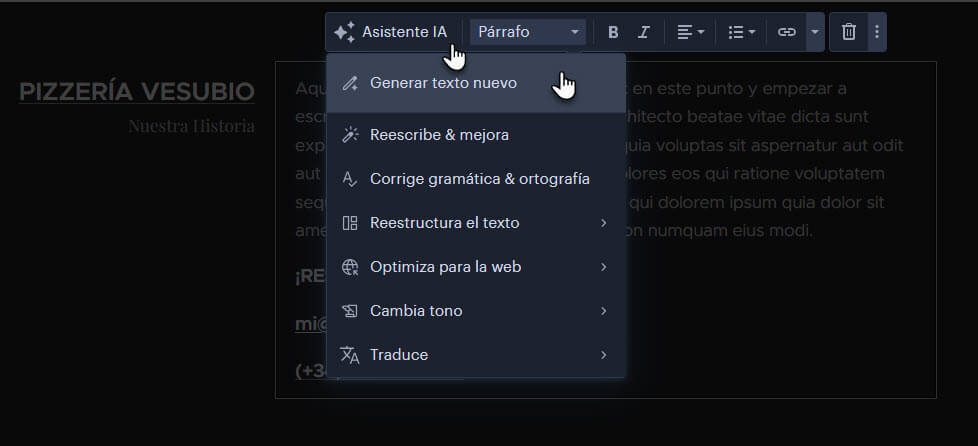Click the pencil icon beside Generar texto nuevo
Image resolution: width=978 pixels, height=446 pixels.
[350, 84]
